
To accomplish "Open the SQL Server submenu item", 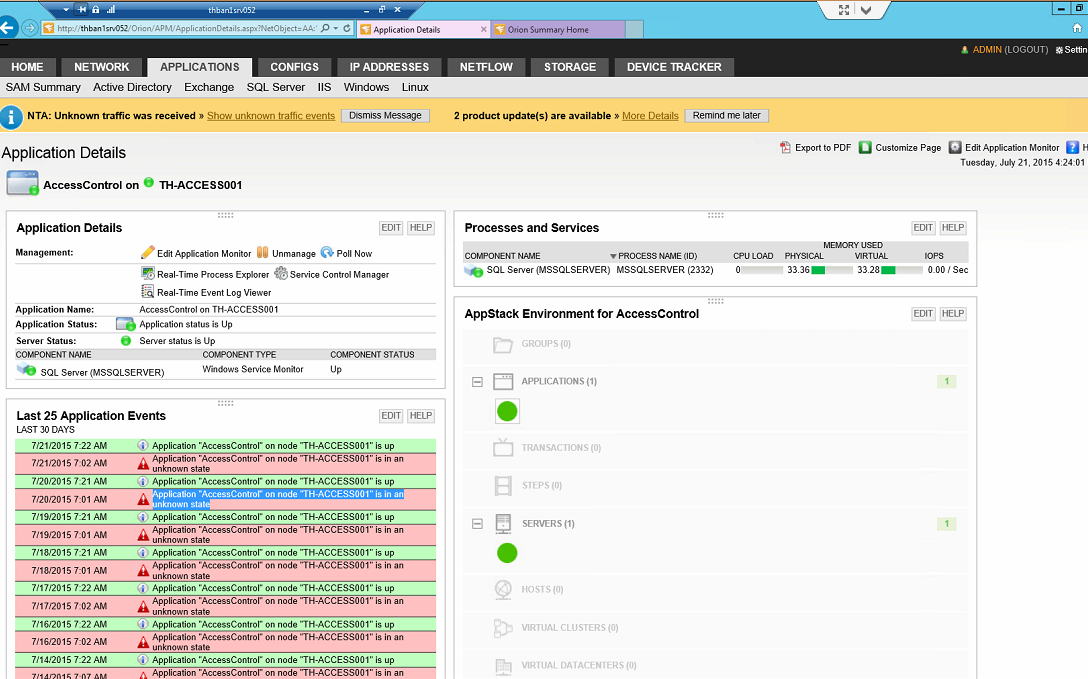I will (x=275, y=87).
